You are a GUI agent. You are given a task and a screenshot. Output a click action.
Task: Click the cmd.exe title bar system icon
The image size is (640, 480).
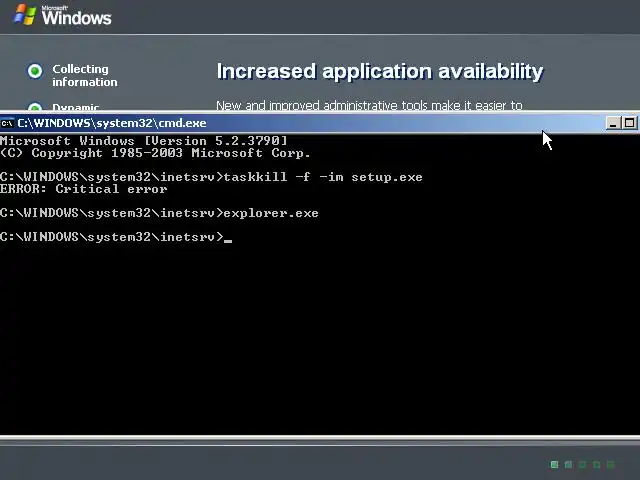click(7, 123)
